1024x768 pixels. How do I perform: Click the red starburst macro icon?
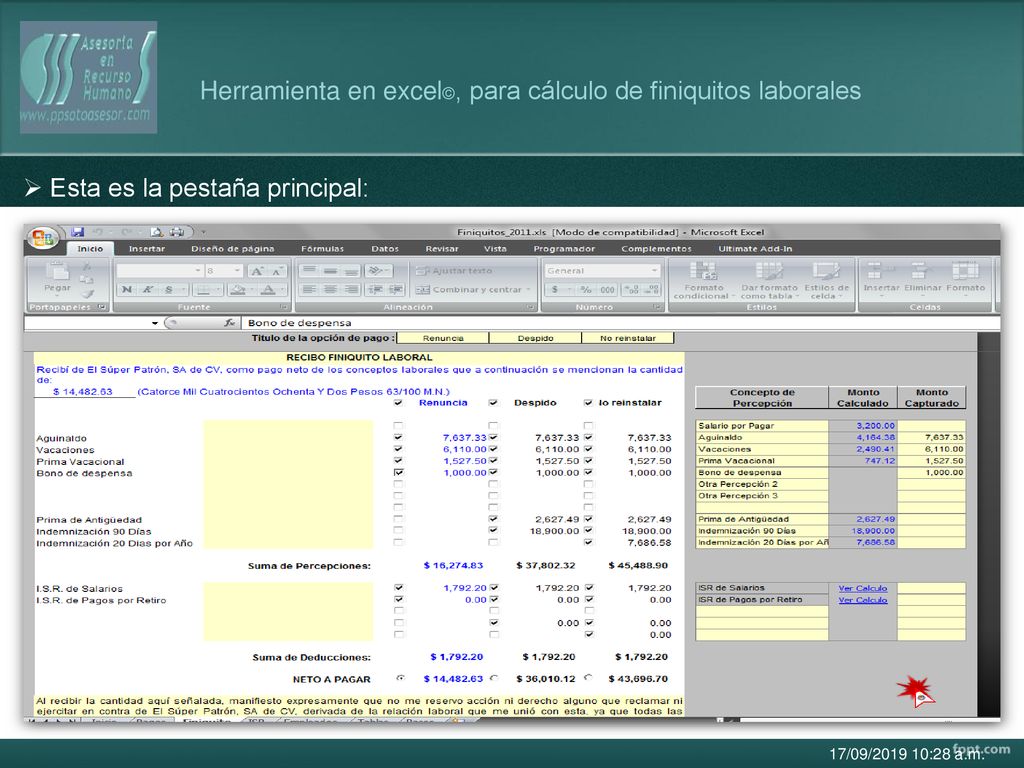click(x=916, y=692)
